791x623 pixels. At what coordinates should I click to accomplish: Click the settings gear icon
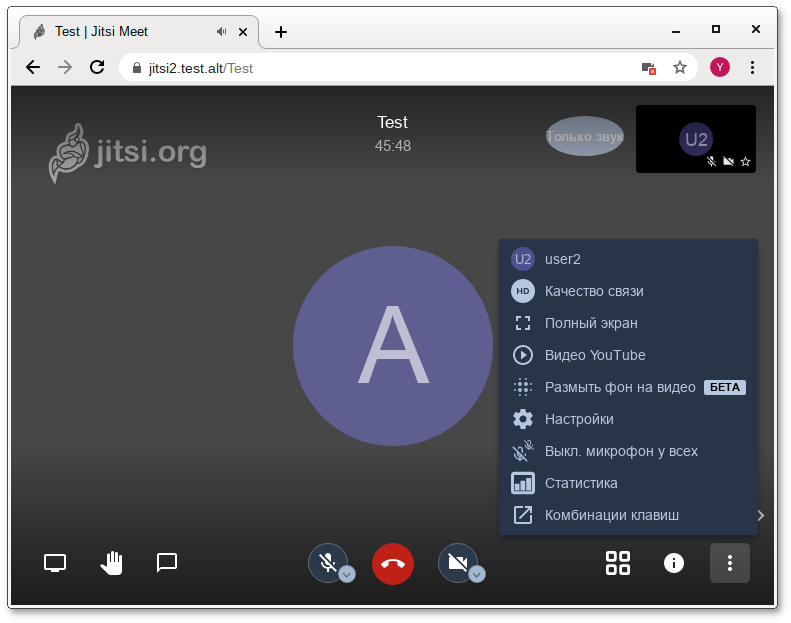point(523,419)
